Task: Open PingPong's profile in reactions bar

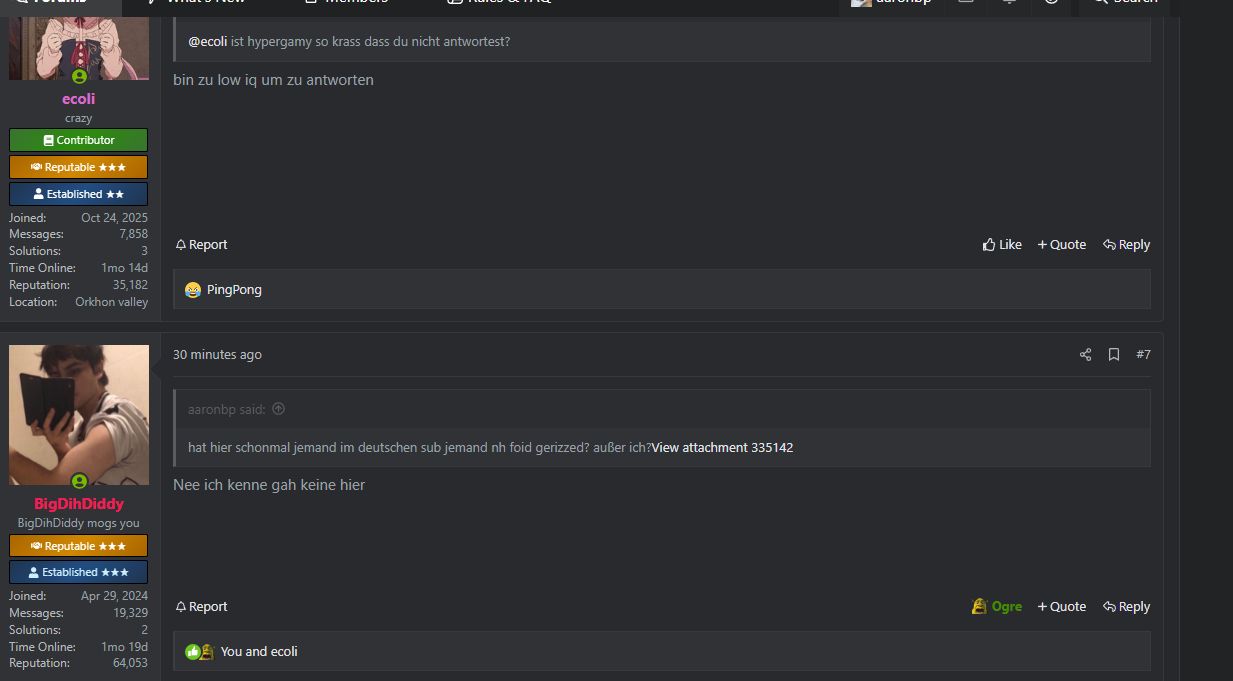Action: (x=234, y=290)
